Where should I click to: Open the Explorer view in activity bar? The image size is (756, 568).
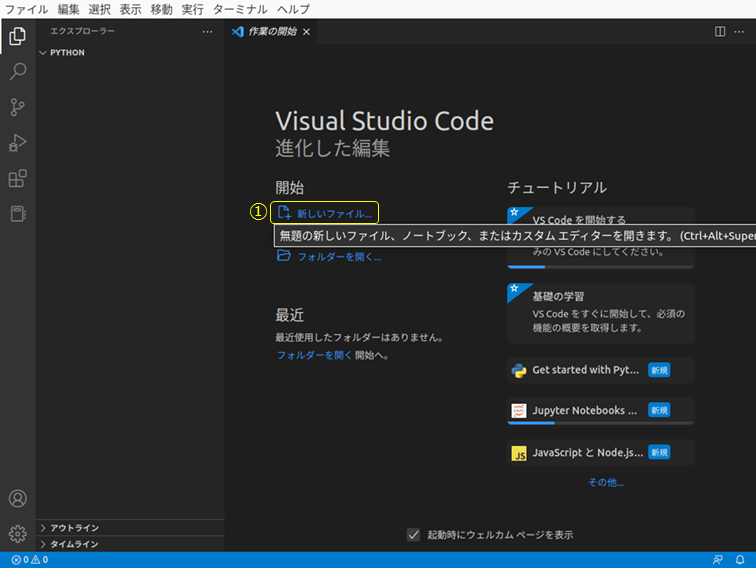(17, 37)
